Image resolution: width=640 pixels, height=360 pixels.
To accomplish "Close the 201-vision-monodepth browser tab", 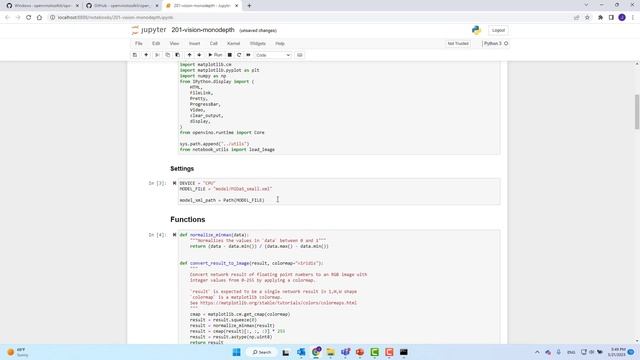I will [236, 6].
